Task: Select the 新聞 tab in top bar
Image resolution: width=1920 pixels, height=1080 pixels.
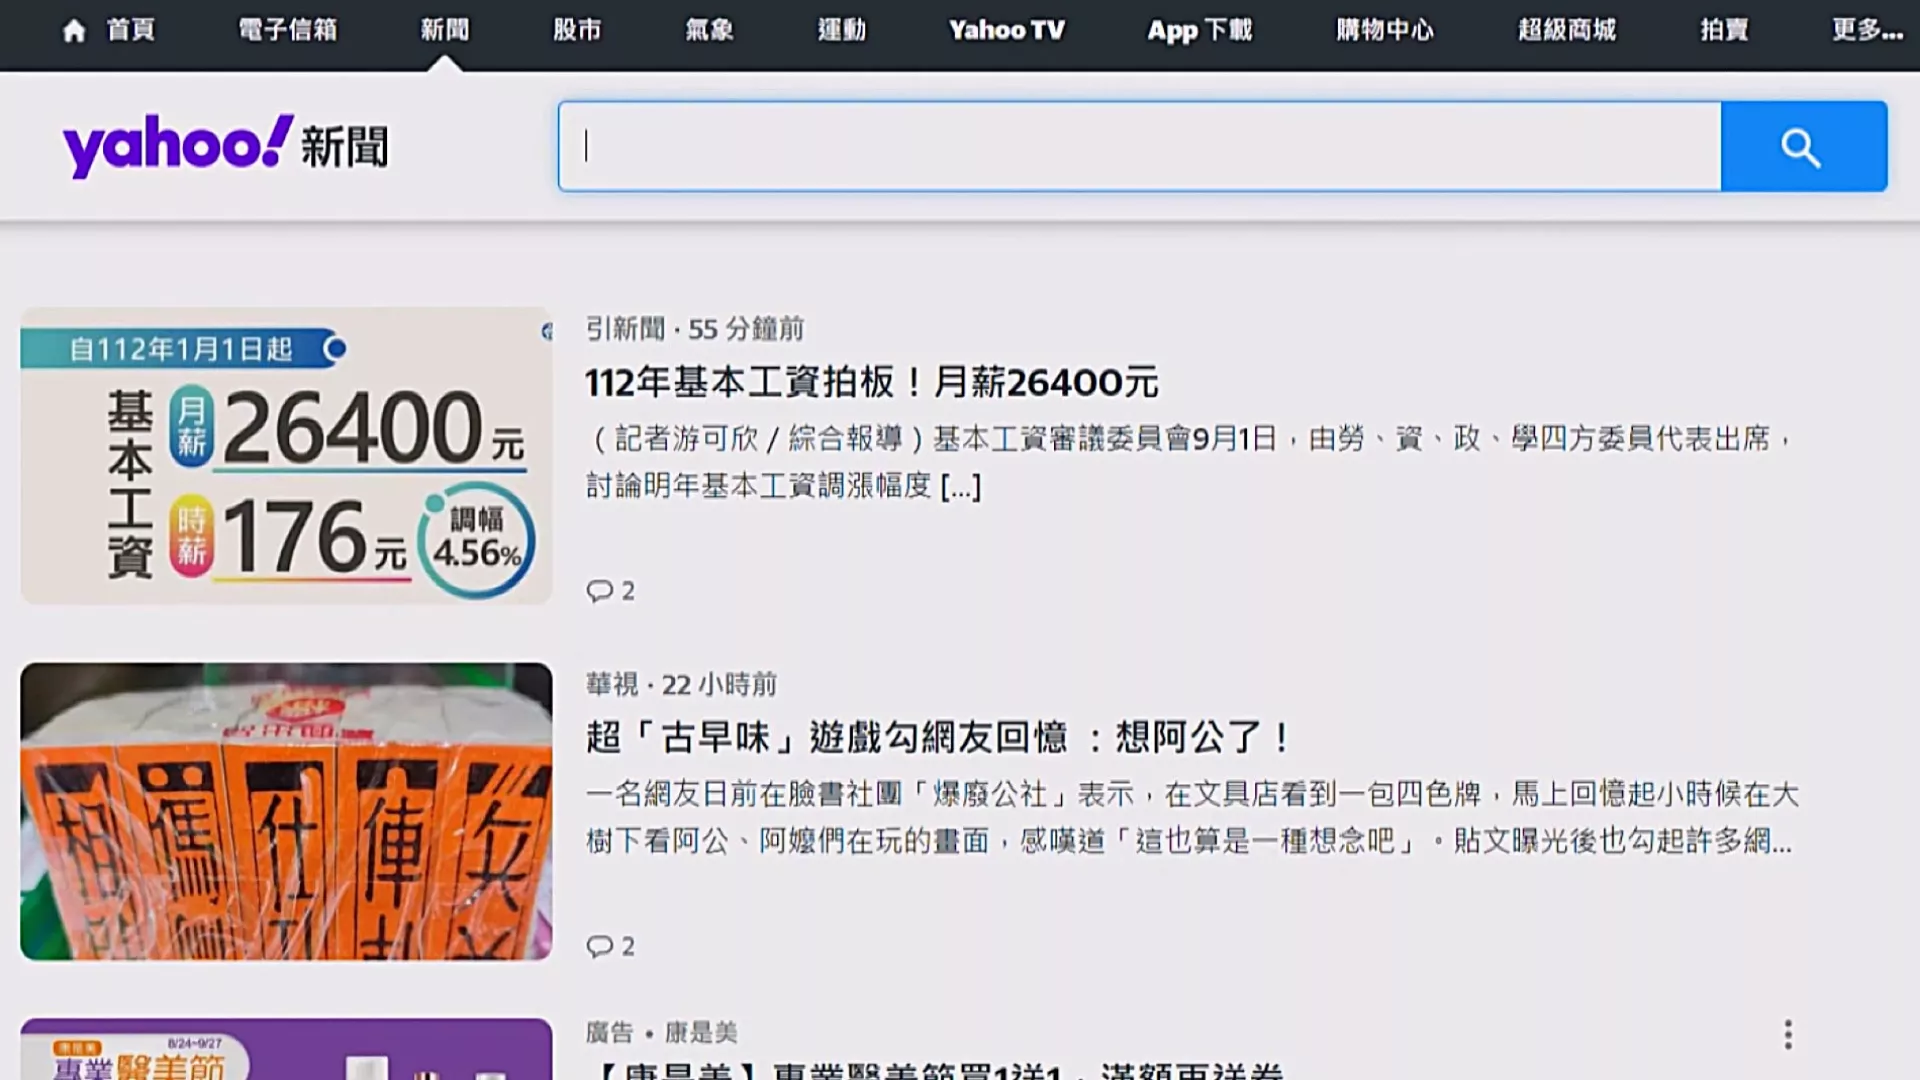Action: [445, 30]
